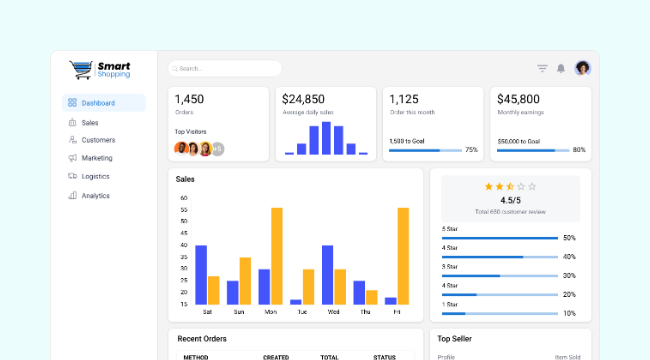The image size is (650, 360).
Task: Sort by CREATED column header
Action: [x=276, y=357]
